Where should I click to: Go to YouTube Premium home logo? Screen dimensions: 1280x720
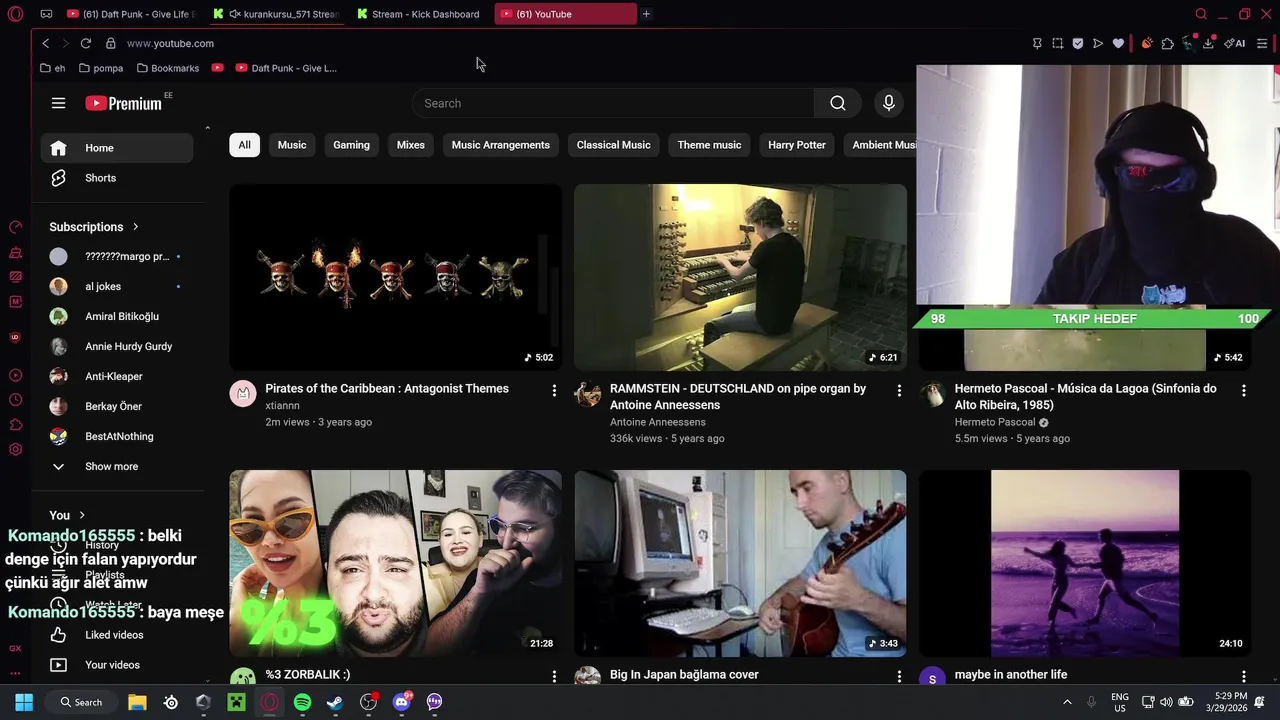(123, 103)
